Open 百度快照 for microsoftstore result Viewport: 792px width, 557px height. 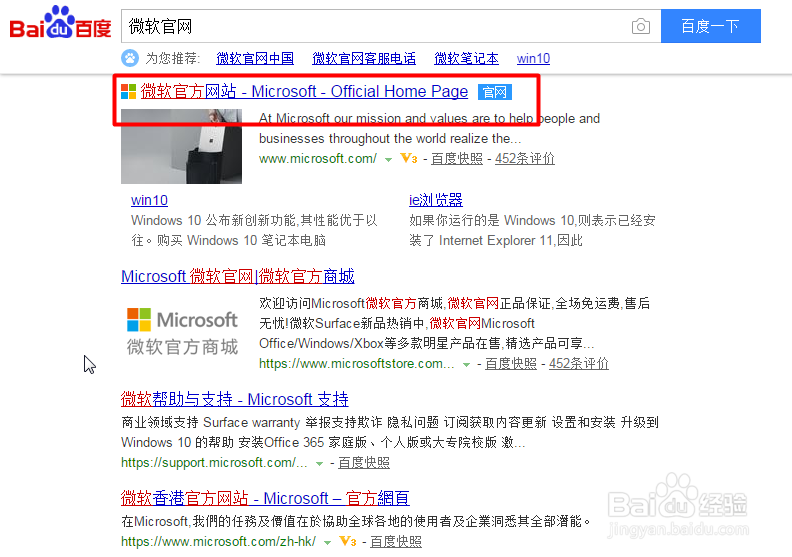511,364
